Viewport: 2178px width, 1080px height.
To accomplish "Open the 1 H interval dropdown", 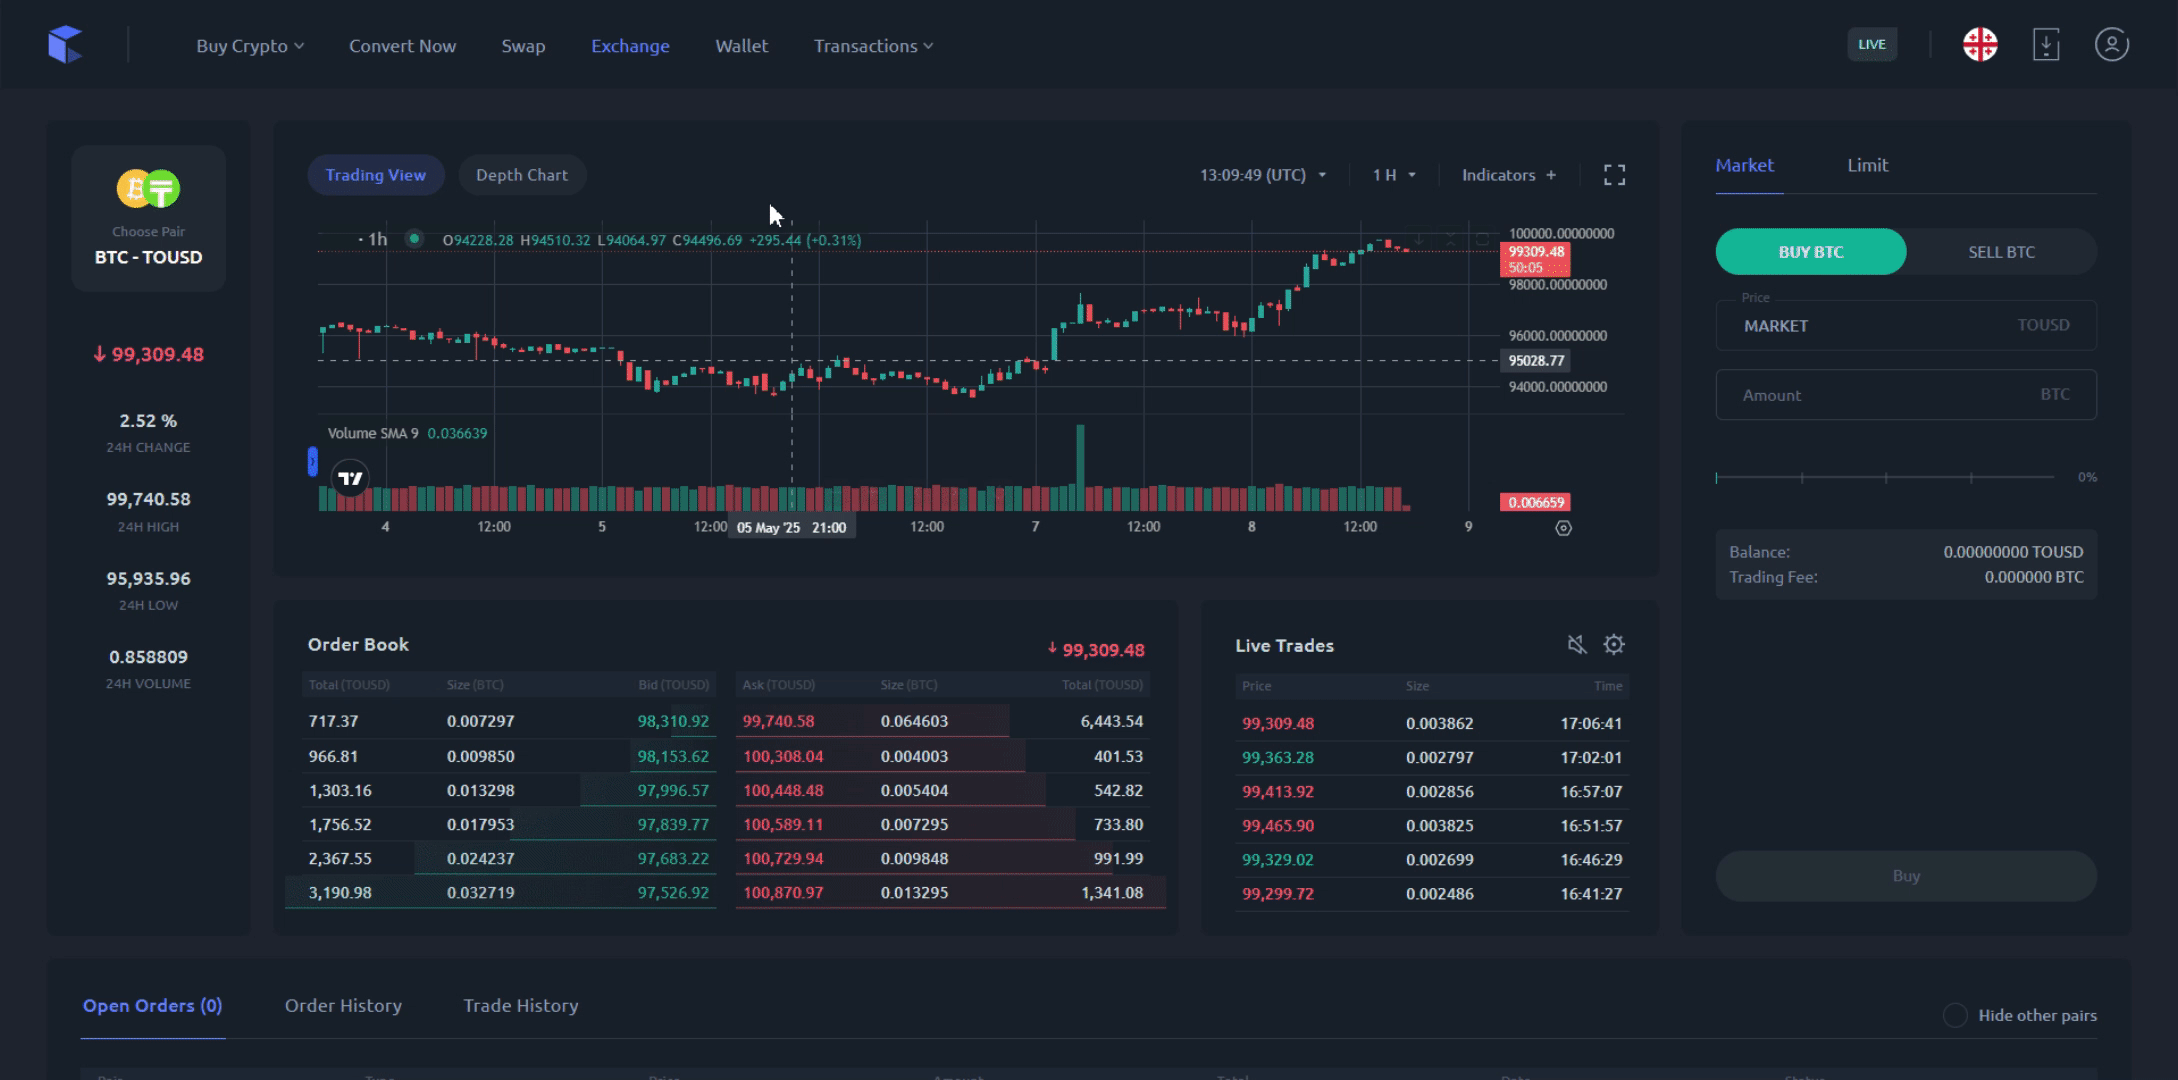I will [x=1394, y=175].
